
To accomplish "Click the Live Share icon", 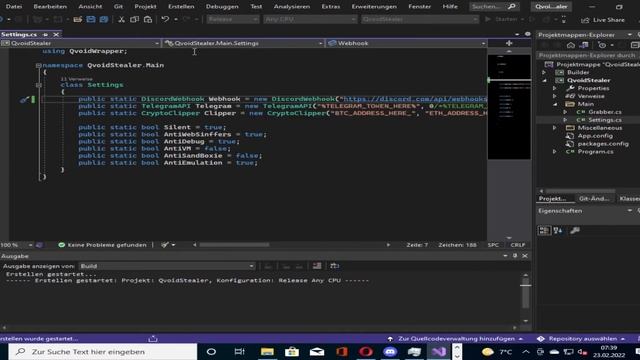I will (585, 20).
